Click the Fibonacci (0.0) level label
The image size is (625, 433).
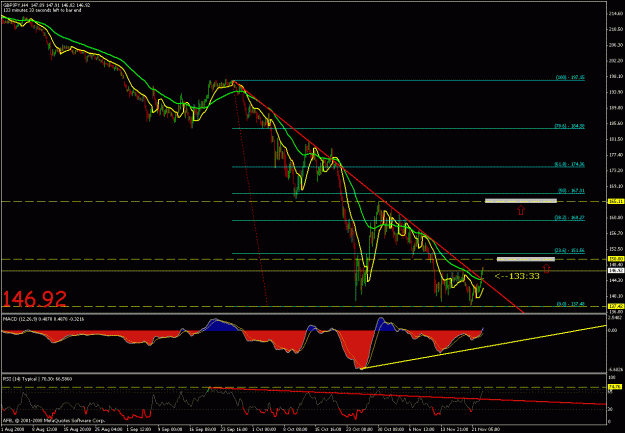570,304
